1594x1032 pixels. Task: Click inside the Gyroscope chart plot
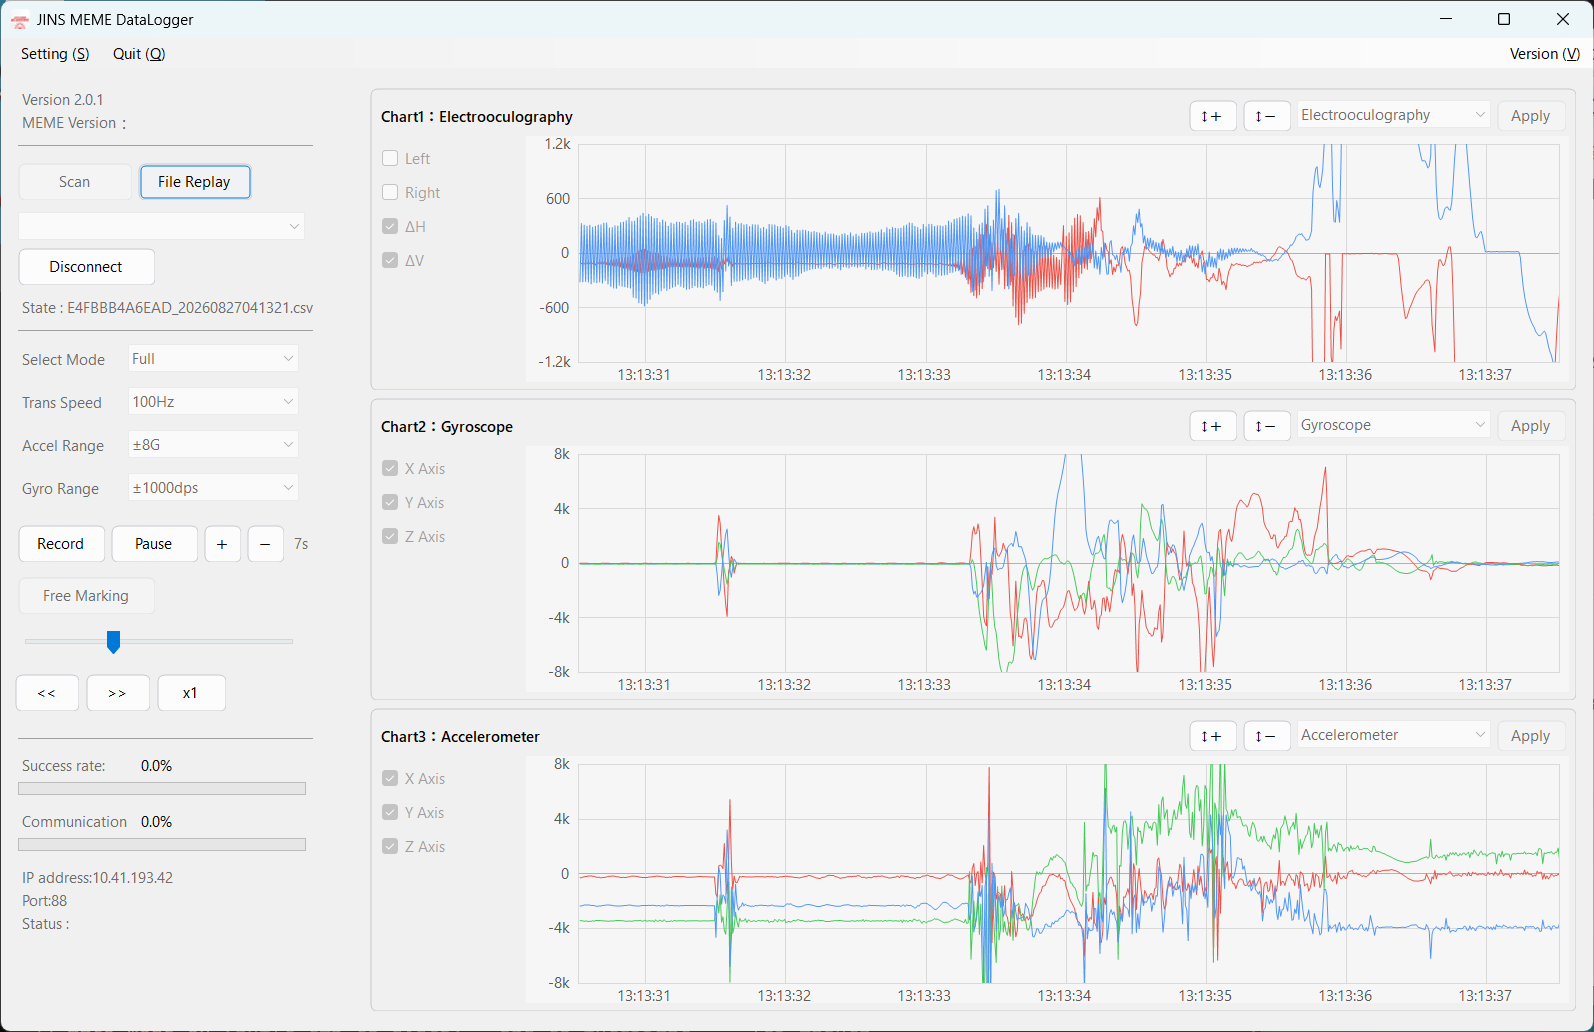[1069, 563]
